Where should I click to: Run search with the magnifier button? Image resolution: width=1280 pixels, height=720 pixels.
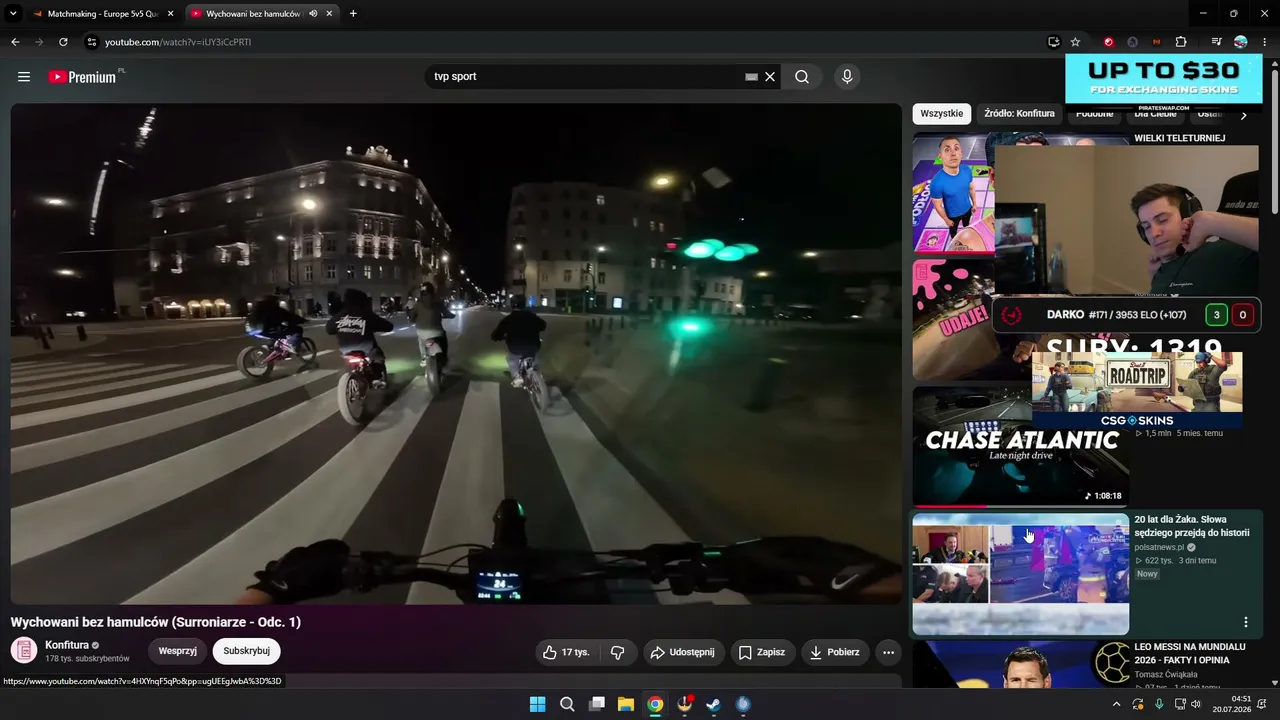tap(802, 77)
